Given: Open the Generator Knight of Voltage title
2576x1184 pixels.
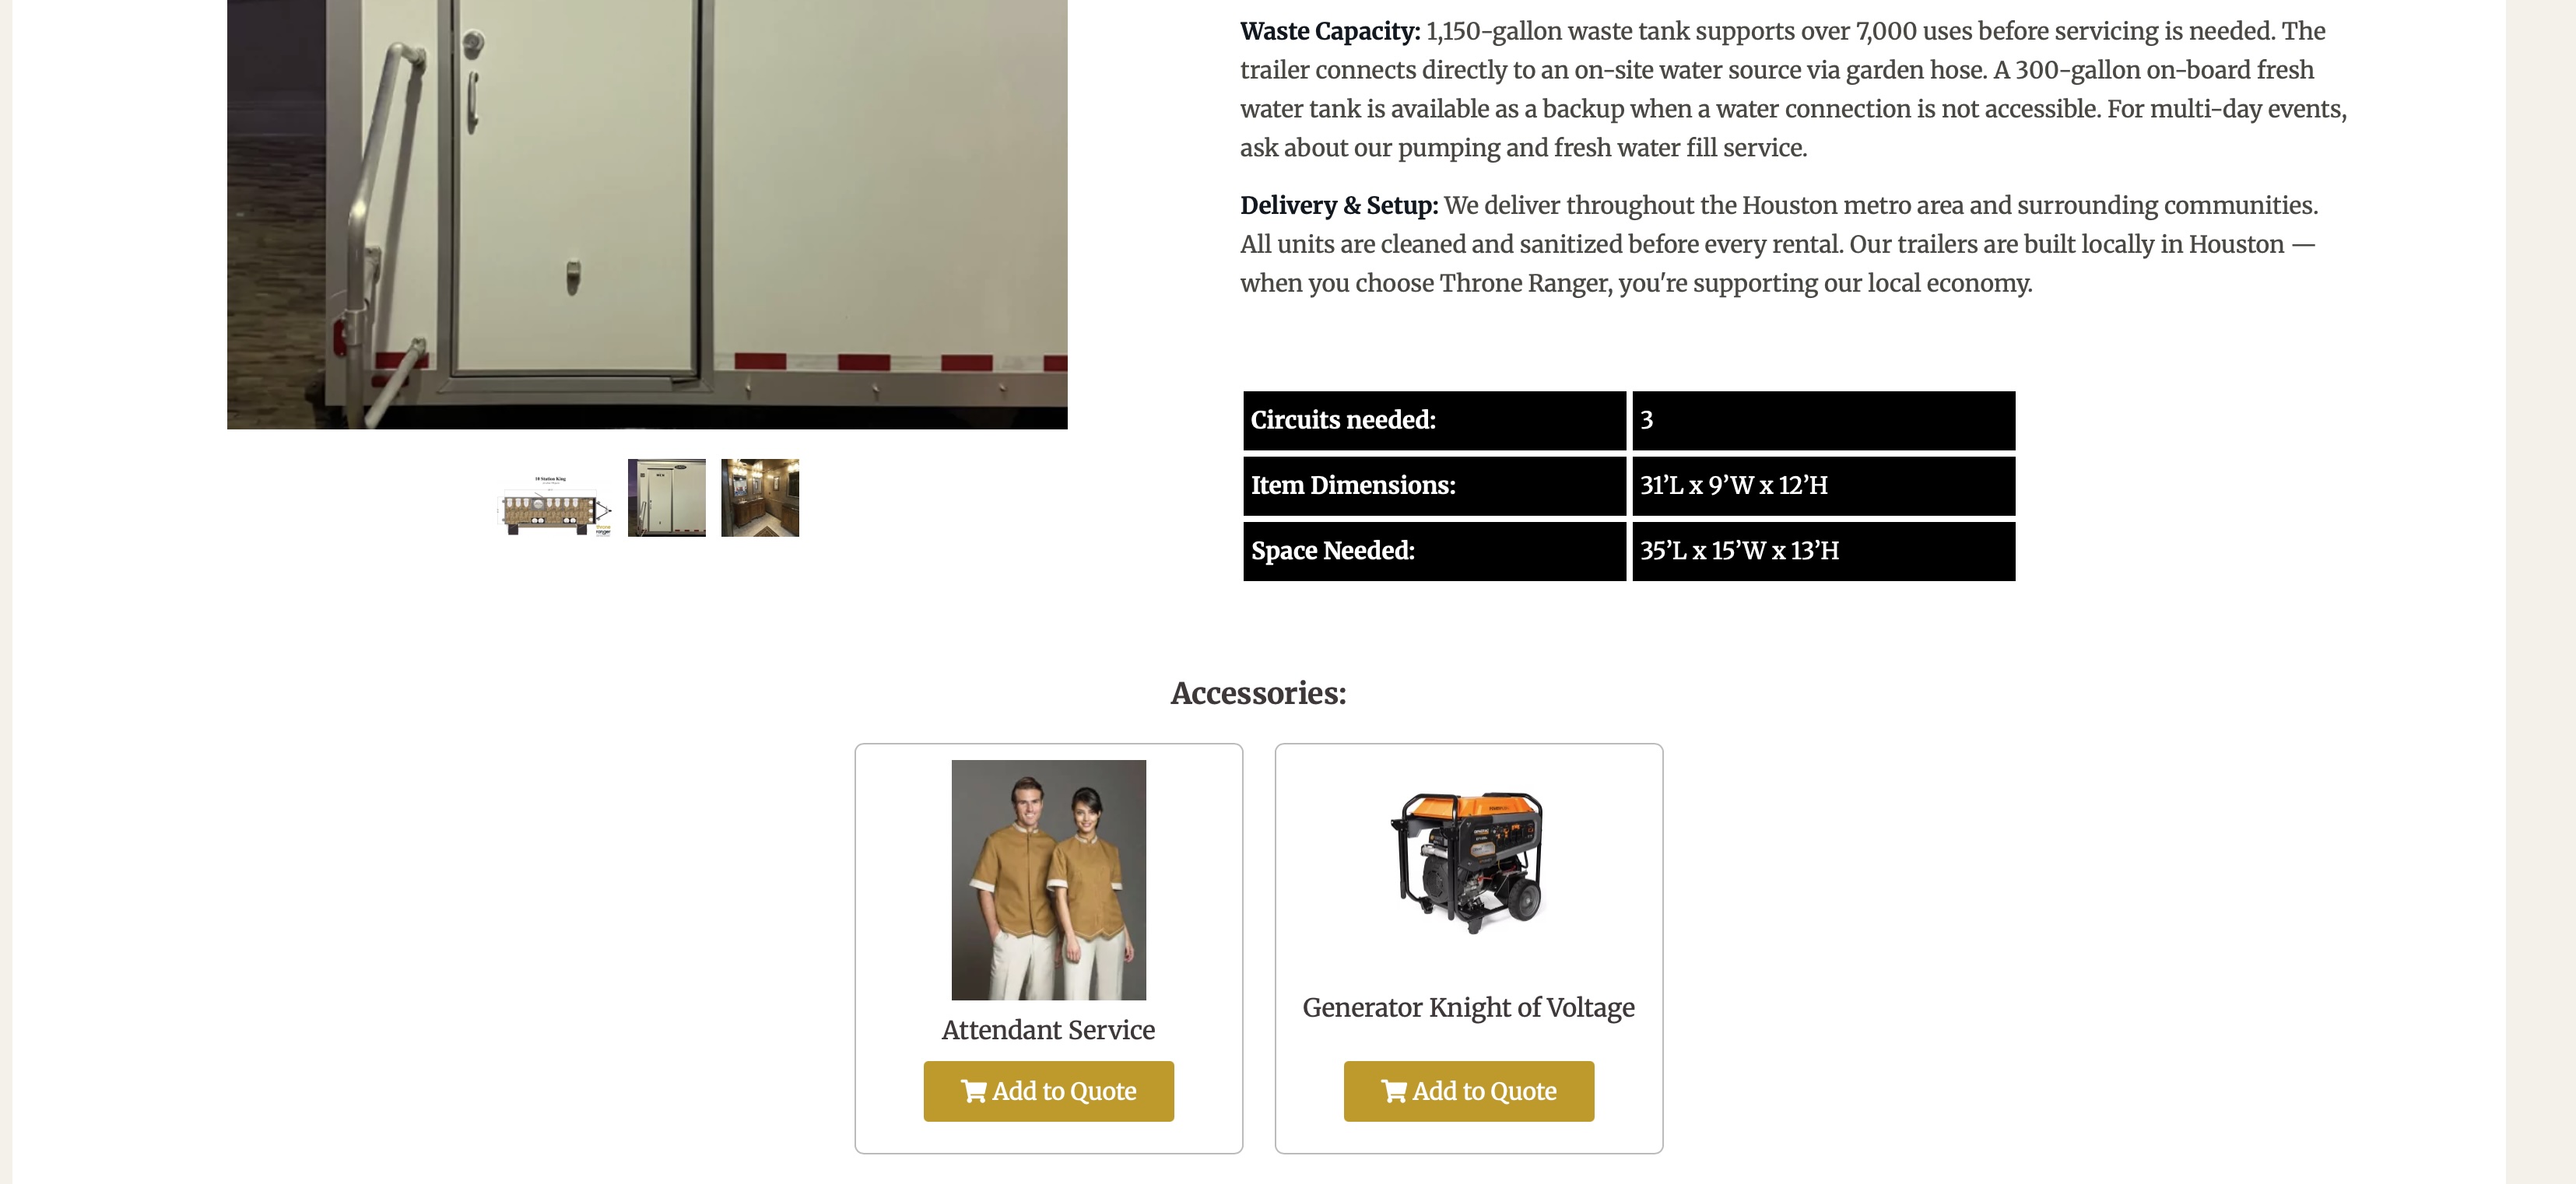Looking at the screenshot, I should [1468, 1007].
